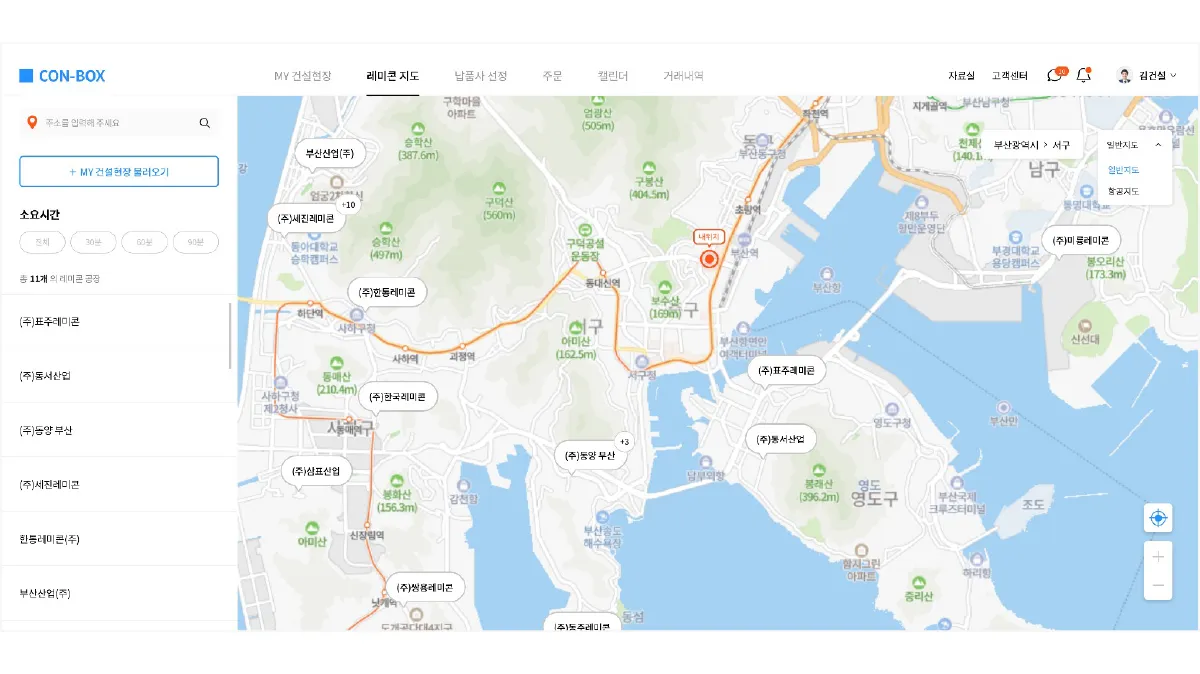Viewport: 1200px width, 674px height.
Task: Select the remicon marker near 봉오리산 on map
Action: (1081, 240)
